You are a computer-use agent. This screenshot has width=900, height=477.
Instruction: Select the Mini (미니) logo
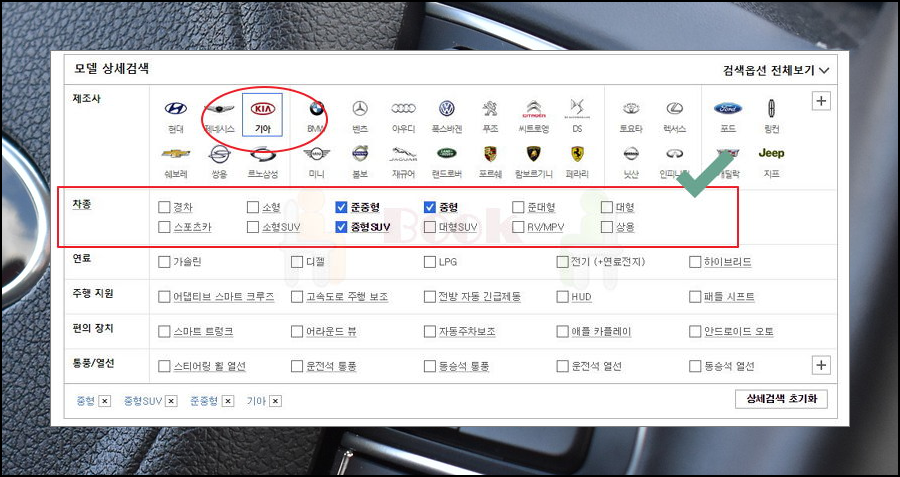(x=316, y=154)
